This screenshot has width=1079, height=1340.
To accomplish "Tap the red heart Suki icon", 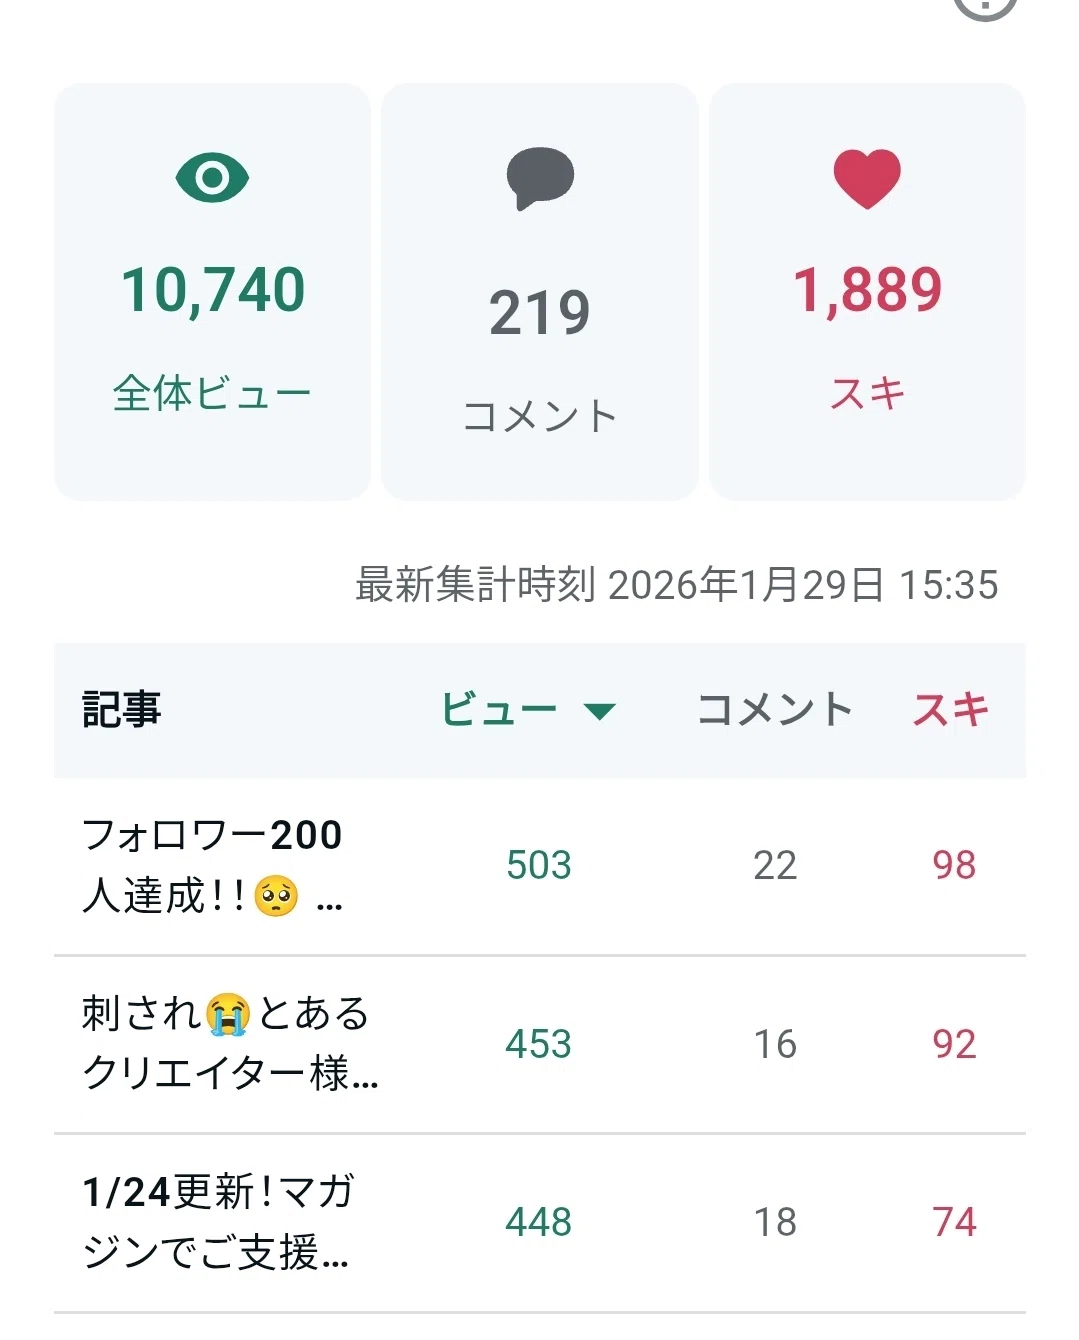I will pyautogui.click(x=867, y=179).
